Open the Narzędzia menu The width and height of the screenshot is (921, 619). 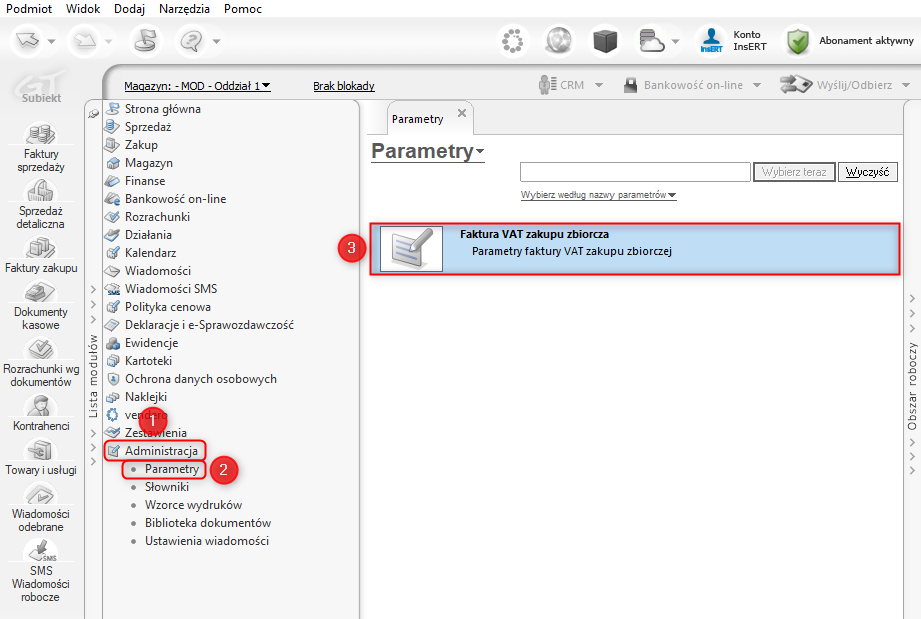(184, 9)
